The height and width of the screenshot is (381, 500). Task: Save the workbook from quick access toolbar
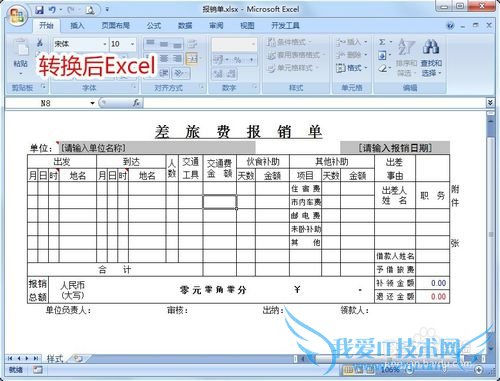click(40, 10)
